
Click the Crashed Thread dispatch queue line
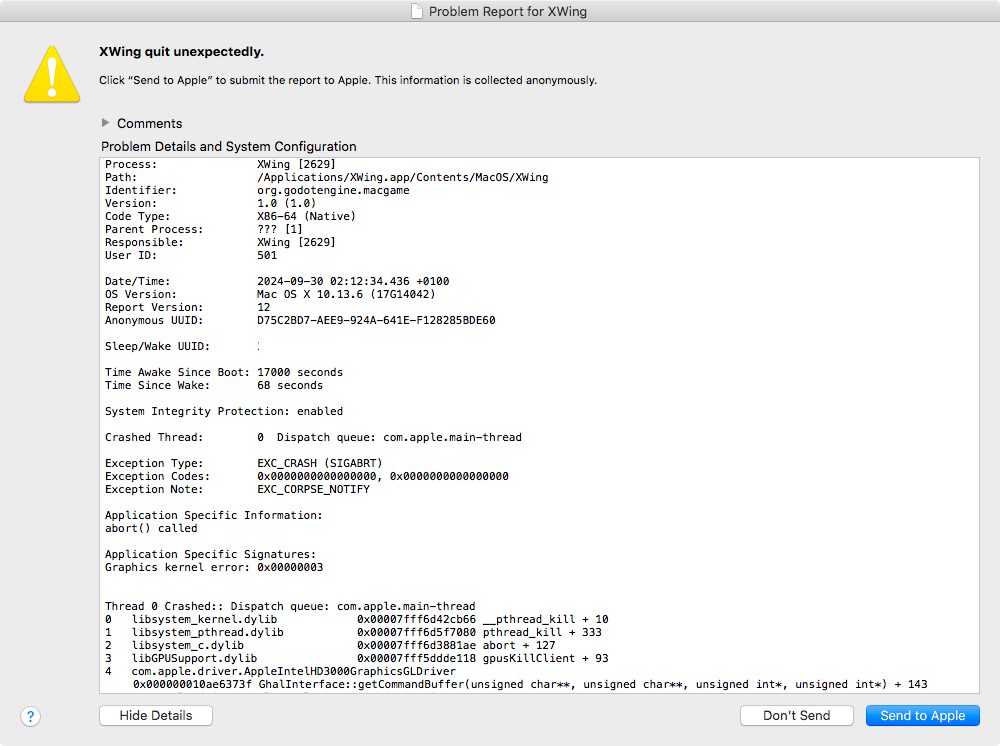tap(313, 437)
